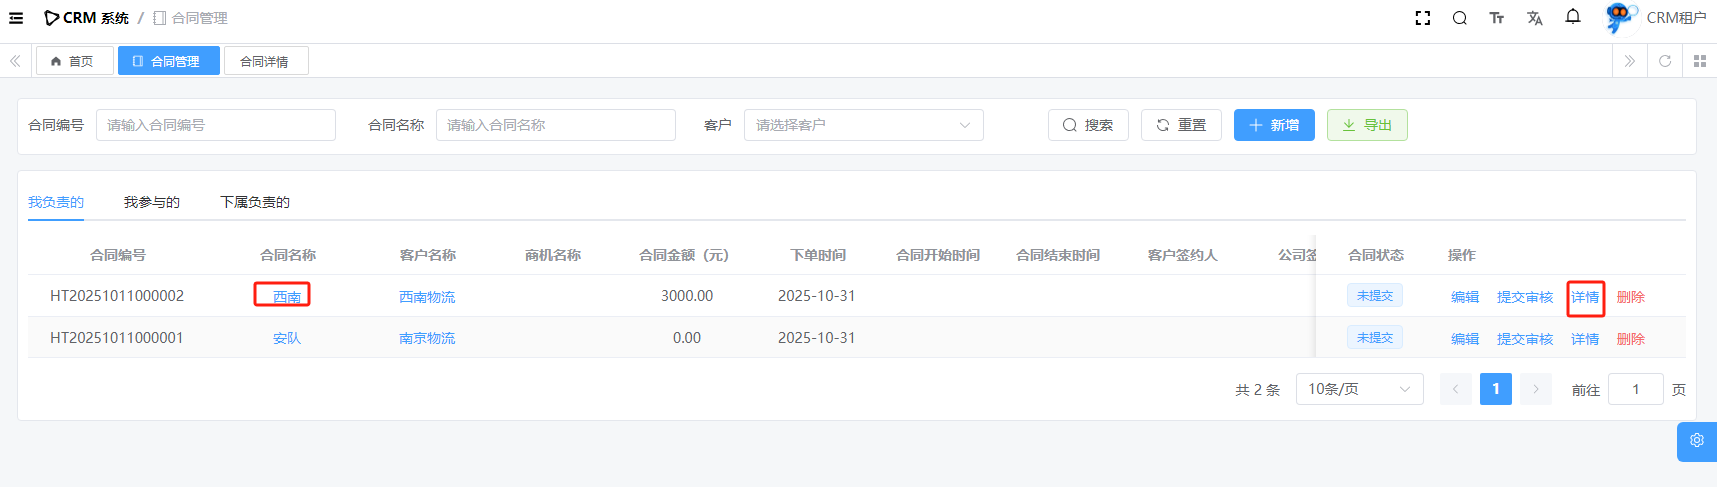
Task: Export contracts with the 导出 button
Action: click(x=1367, y=125)
